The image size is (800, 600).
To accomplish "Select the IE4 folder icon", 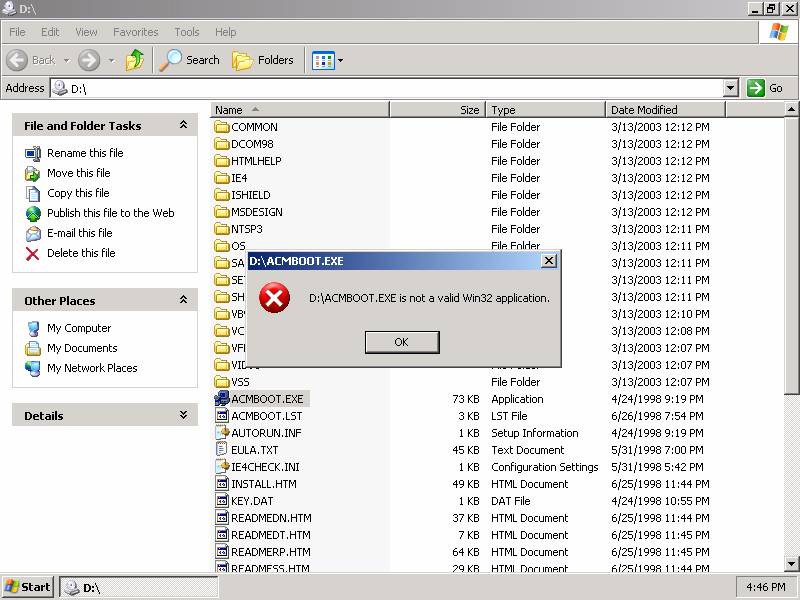I will pos(222,178).
